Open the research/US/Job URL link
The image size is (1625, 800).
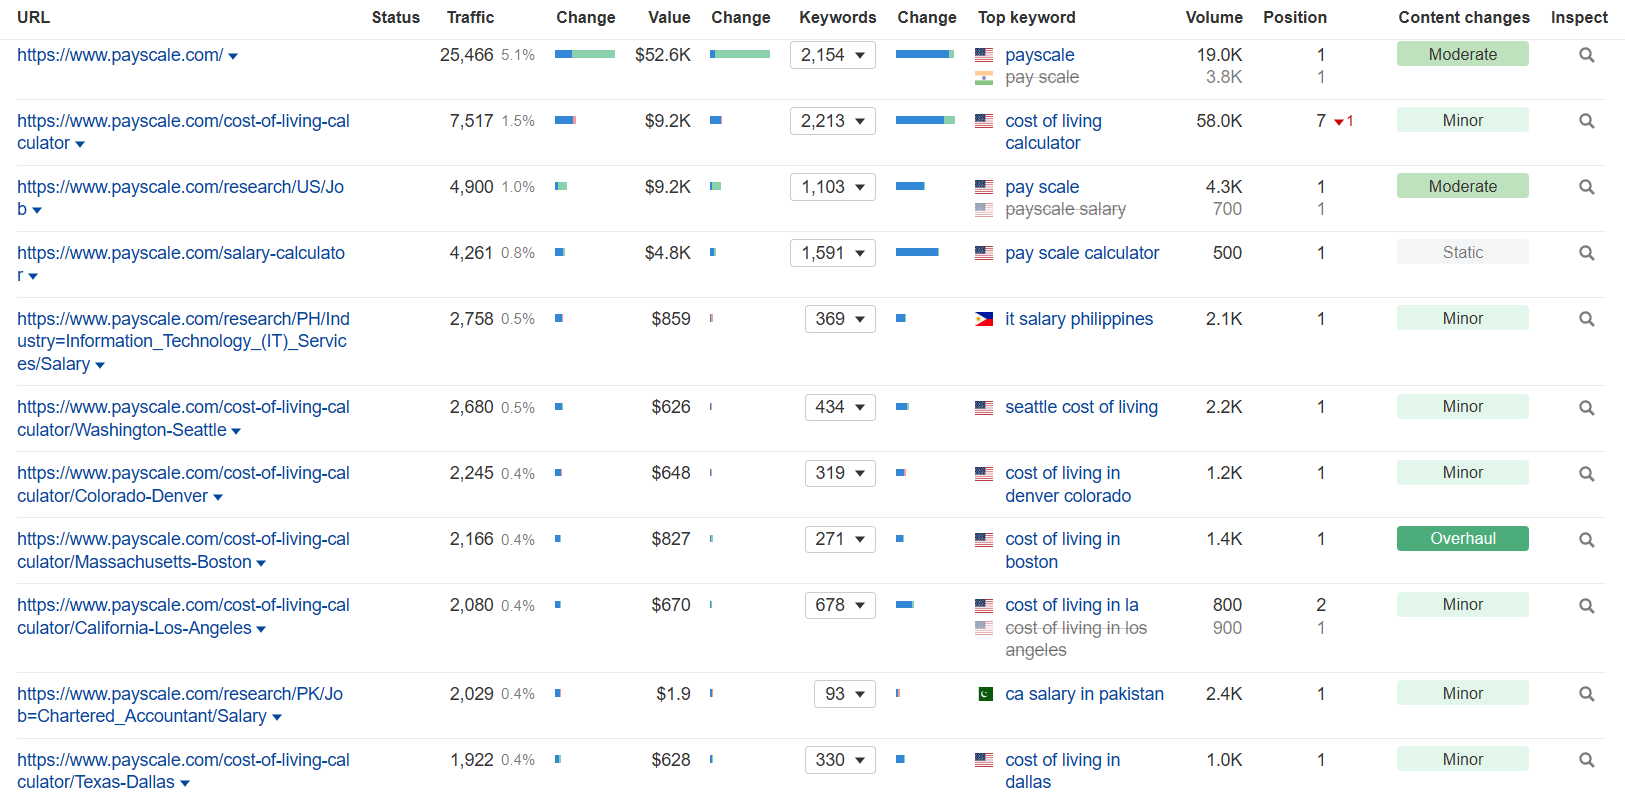tap(180, 198)
